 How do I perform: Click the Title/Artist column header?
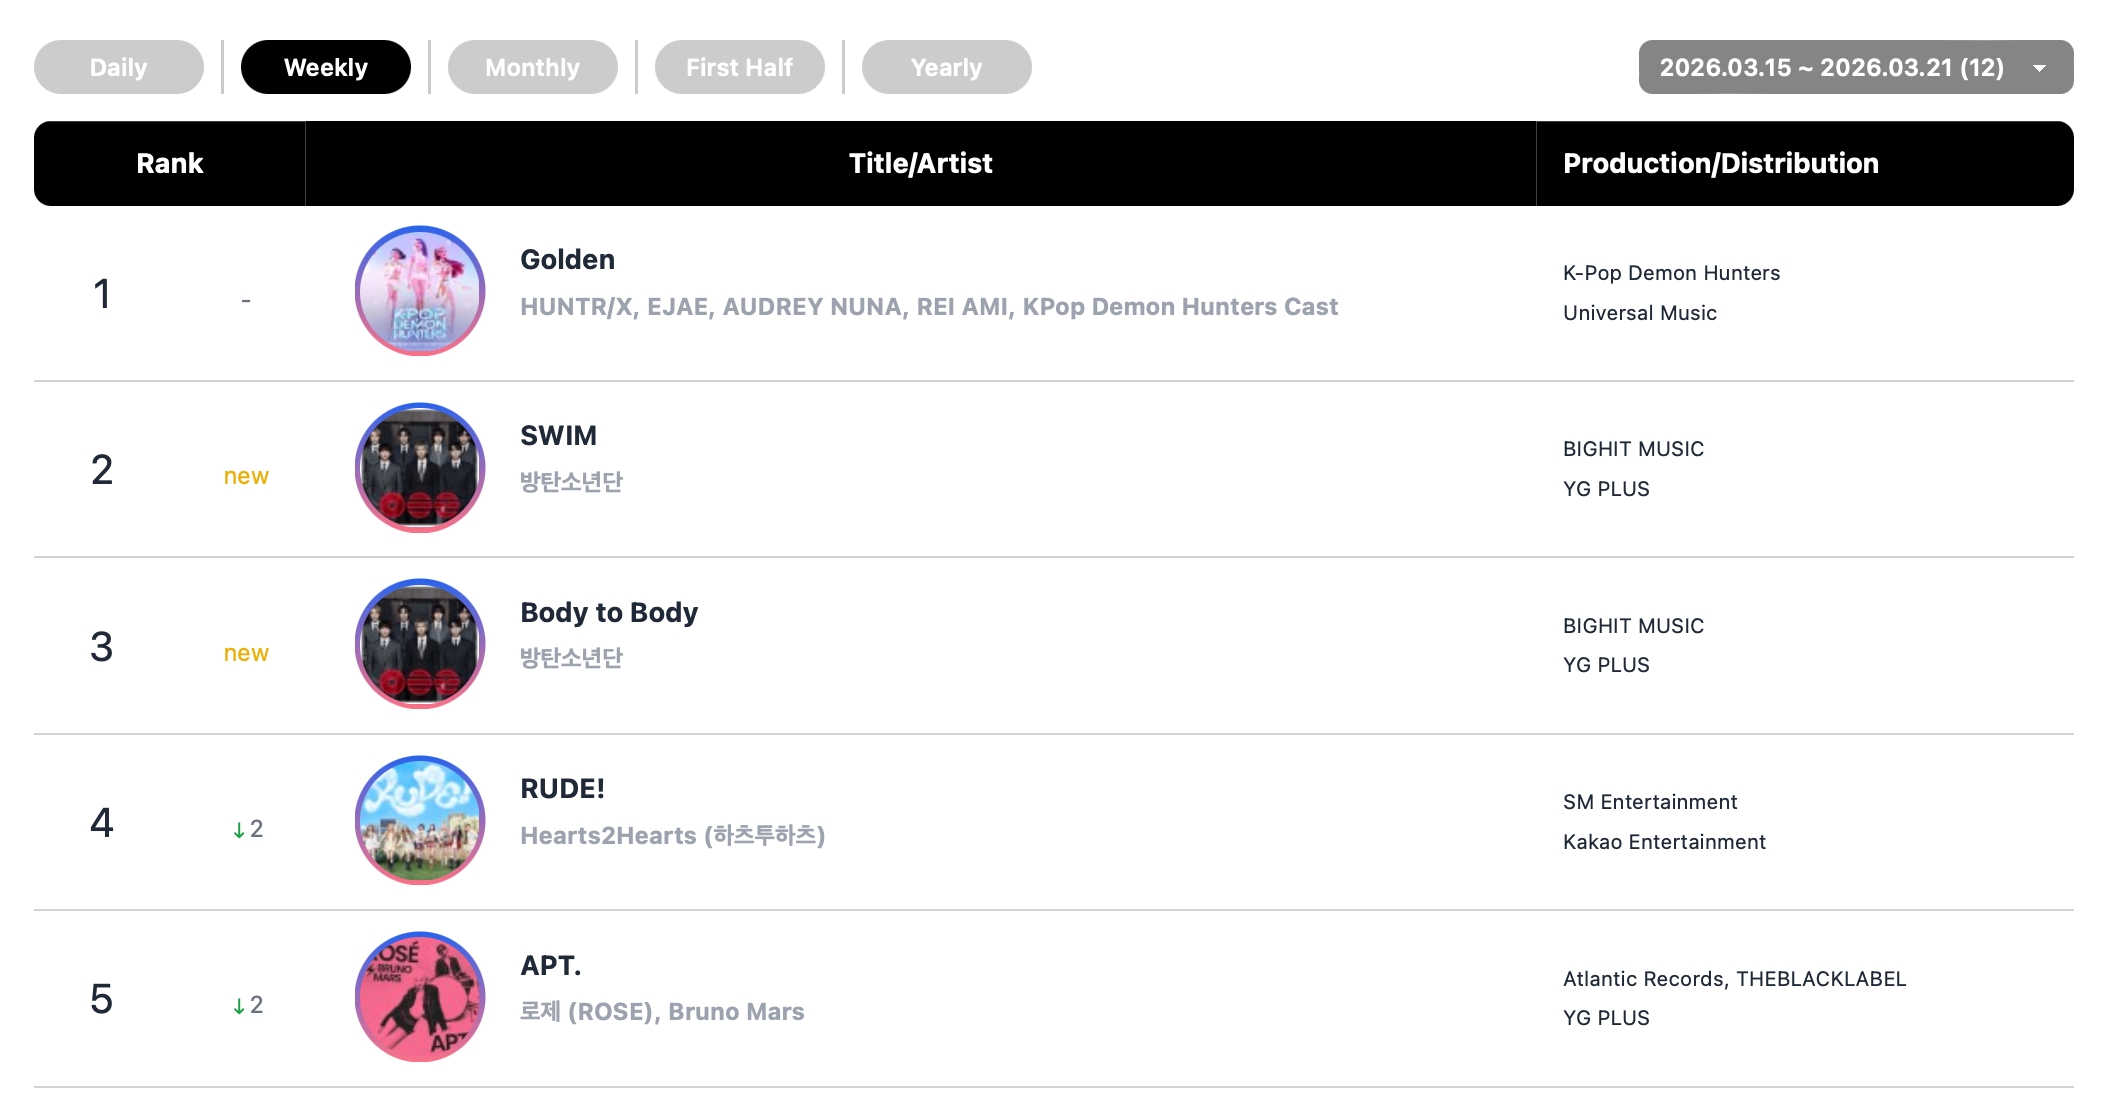click(920, 164)
